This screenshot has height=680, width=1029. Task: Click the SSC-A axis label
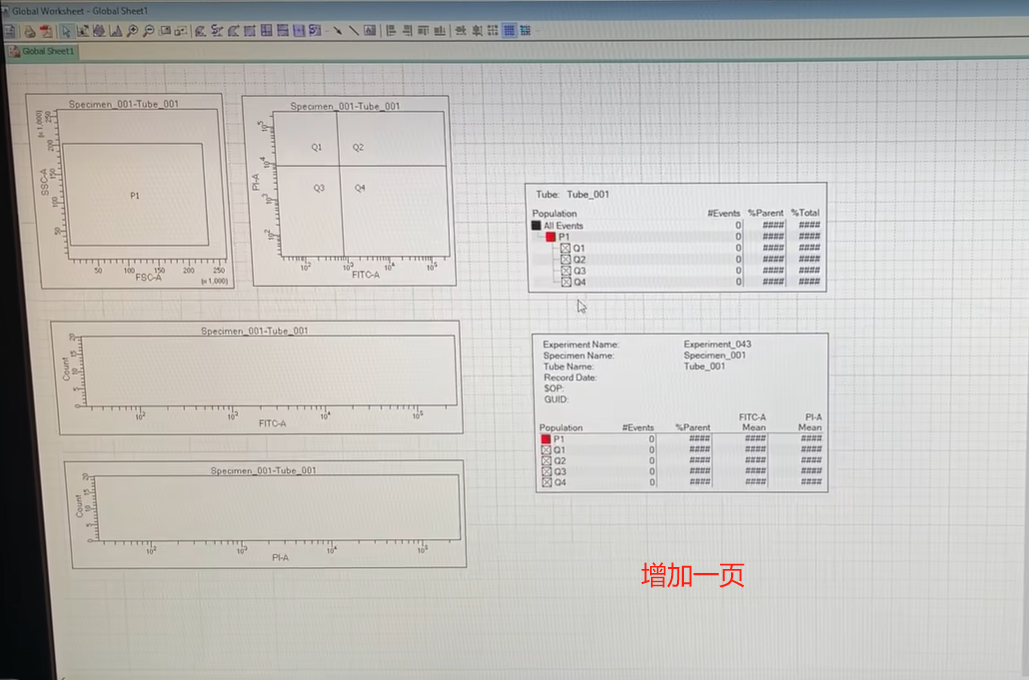tap(45, 182)
